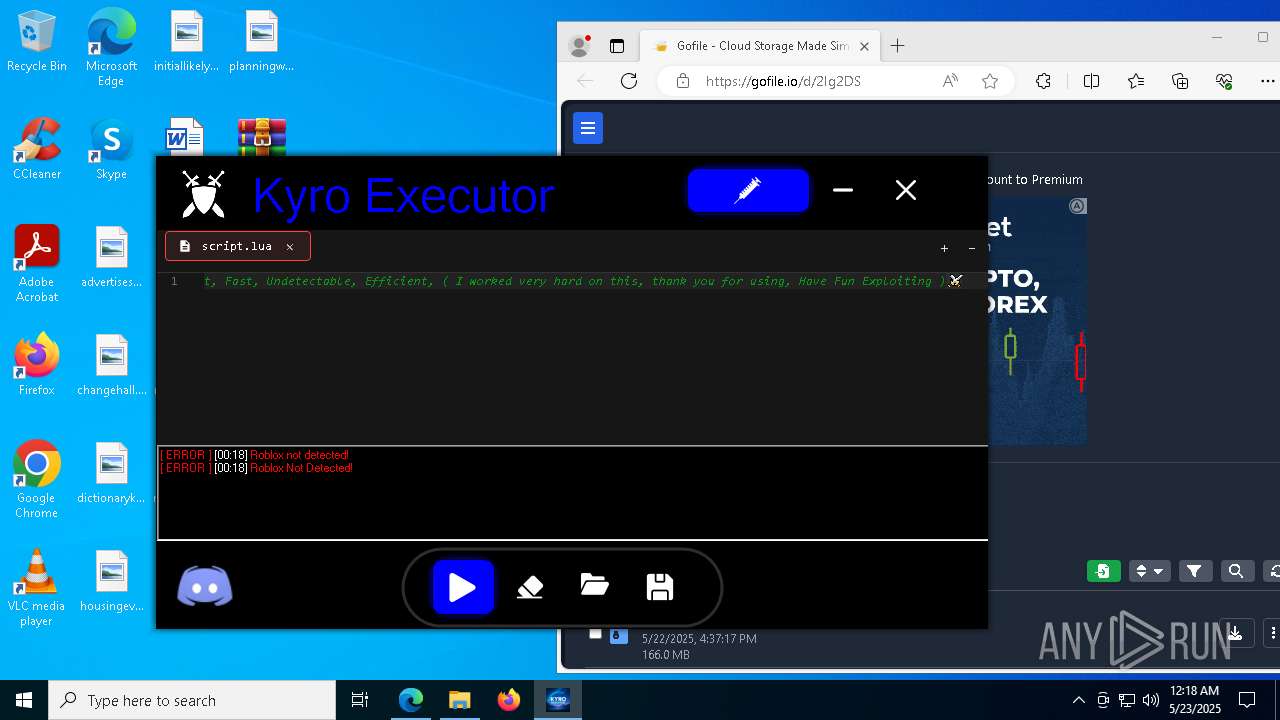The height and width of the screenshot is (720, 1280).
Task: Open Google Chrome desktop shortcut
Action: click(x=37, y=480)
